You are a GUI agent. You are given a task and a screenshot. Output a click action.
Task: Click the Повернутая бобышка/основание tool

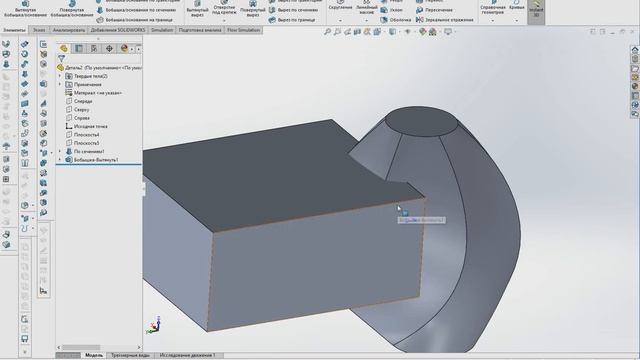(72, 9)
